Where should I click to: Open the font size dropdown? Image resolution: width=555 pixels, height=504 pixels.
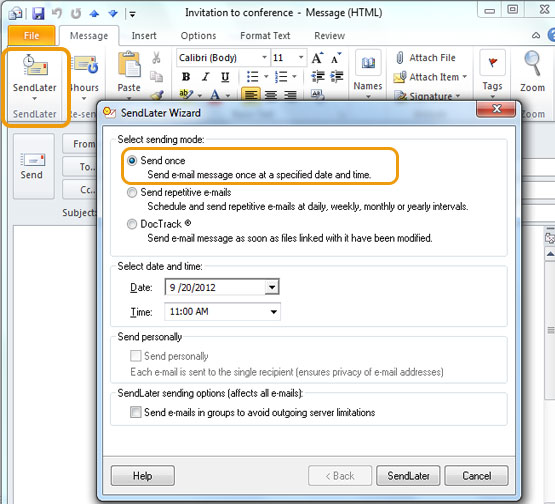[x=301, y=57]
